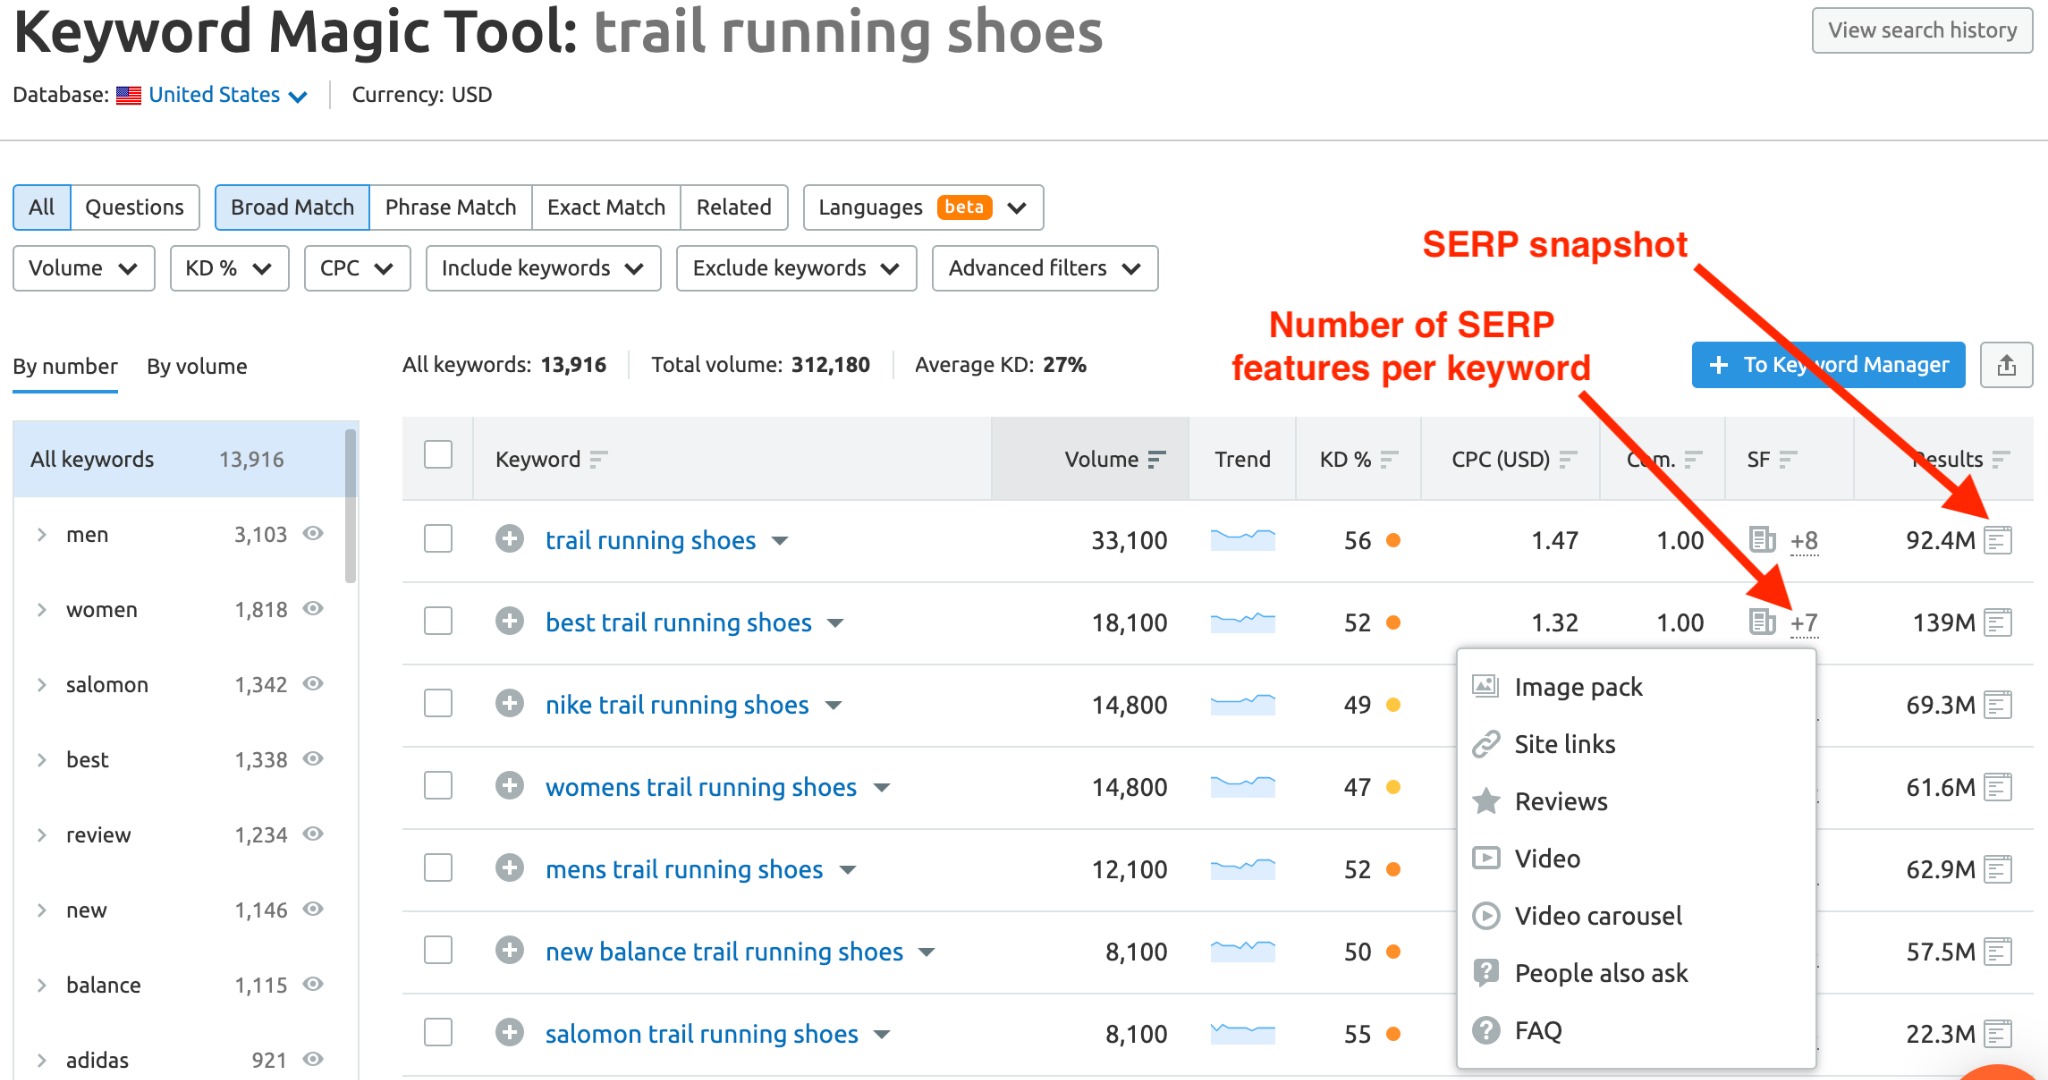The width and height of the screenshot is (2048, 1080).
Task: Select the Exact Match tab
Action: pyautogui.click(x=606, y=207)
